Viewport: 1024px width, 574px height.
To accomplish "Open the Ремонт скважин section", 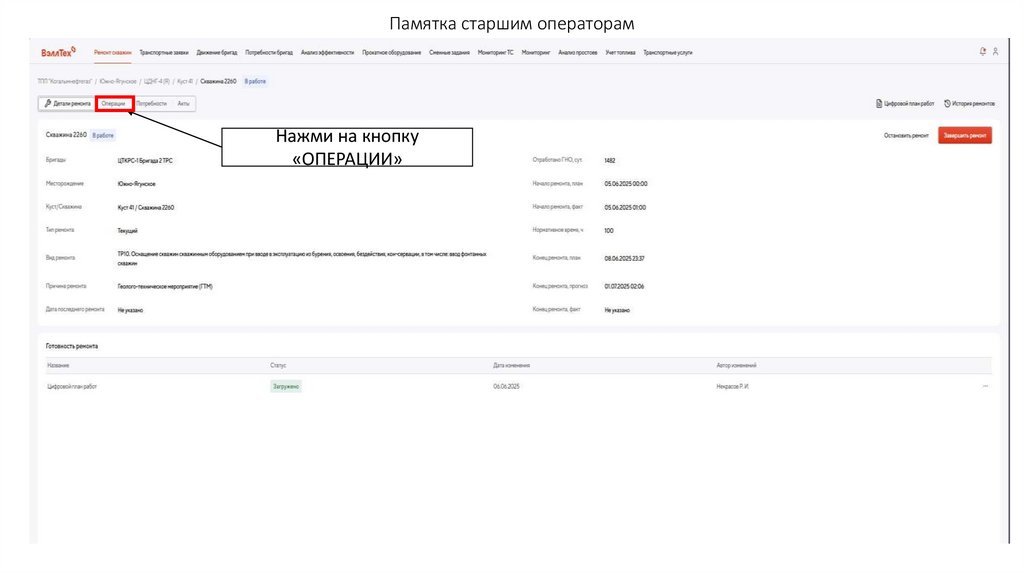I will (112, 52).
